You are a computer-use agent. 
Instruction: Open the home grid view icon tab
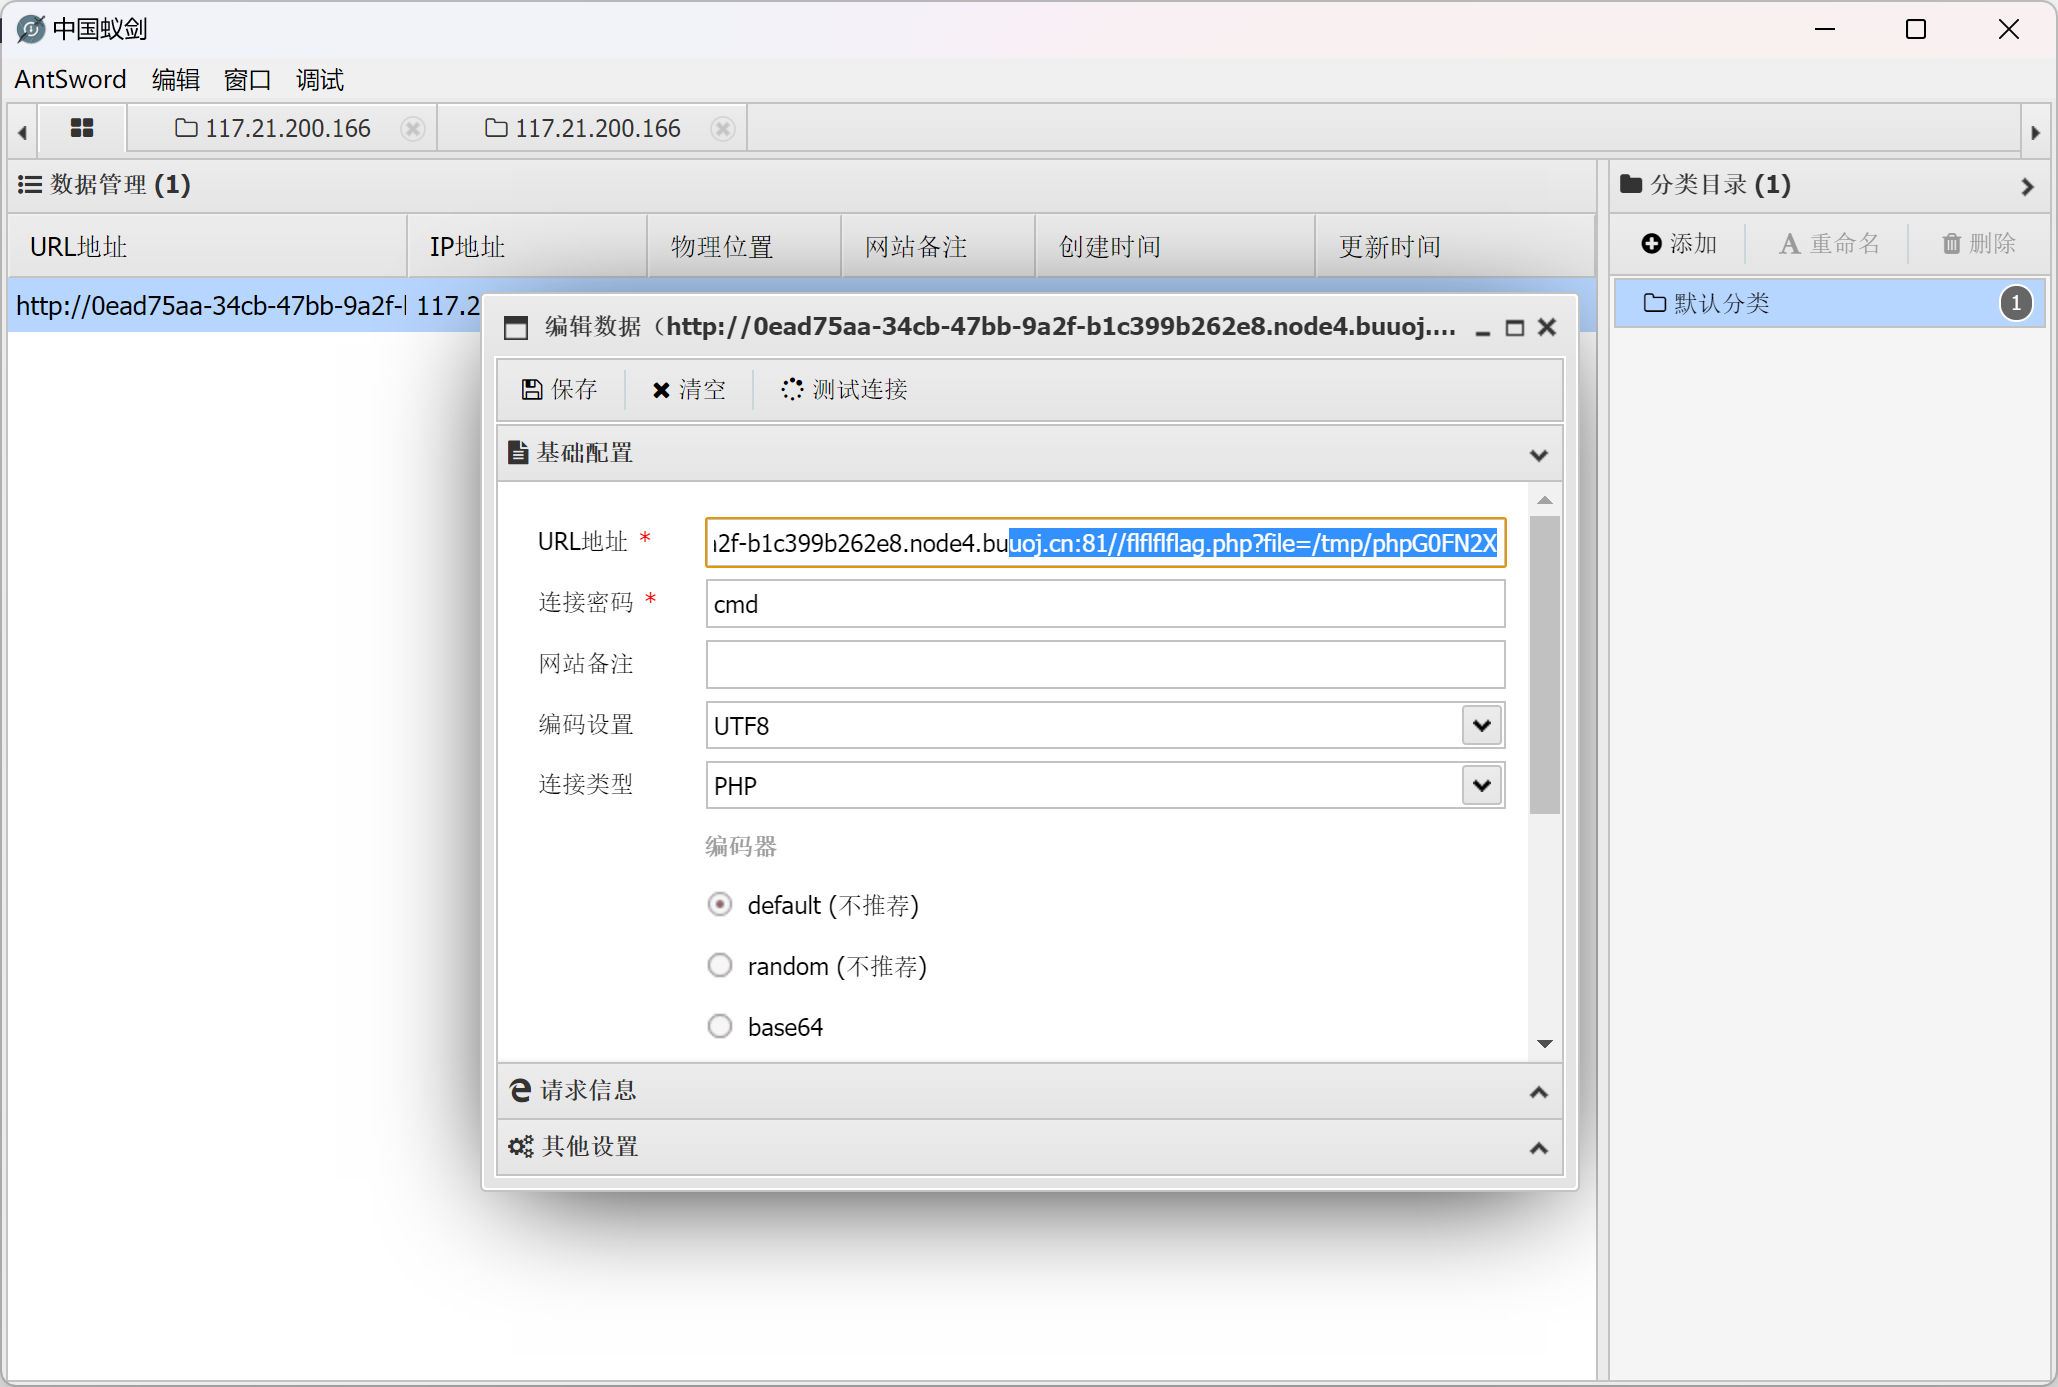tap(82, 128)
